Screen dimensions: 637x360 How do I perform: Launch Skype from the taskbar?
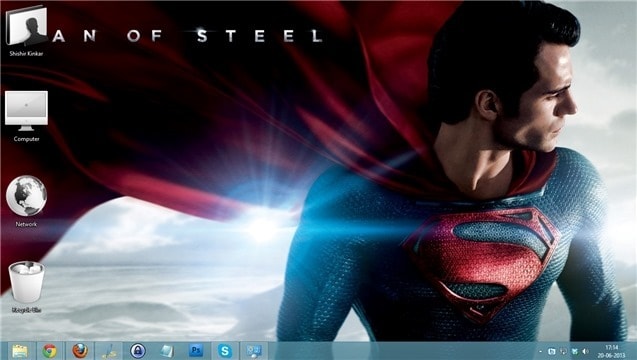225,351
